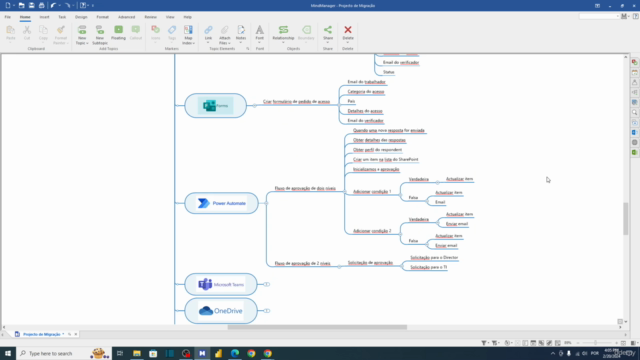Click the green Share icon
The height and width of the screenshot is (360, 640).
click(x=328, y=29)
